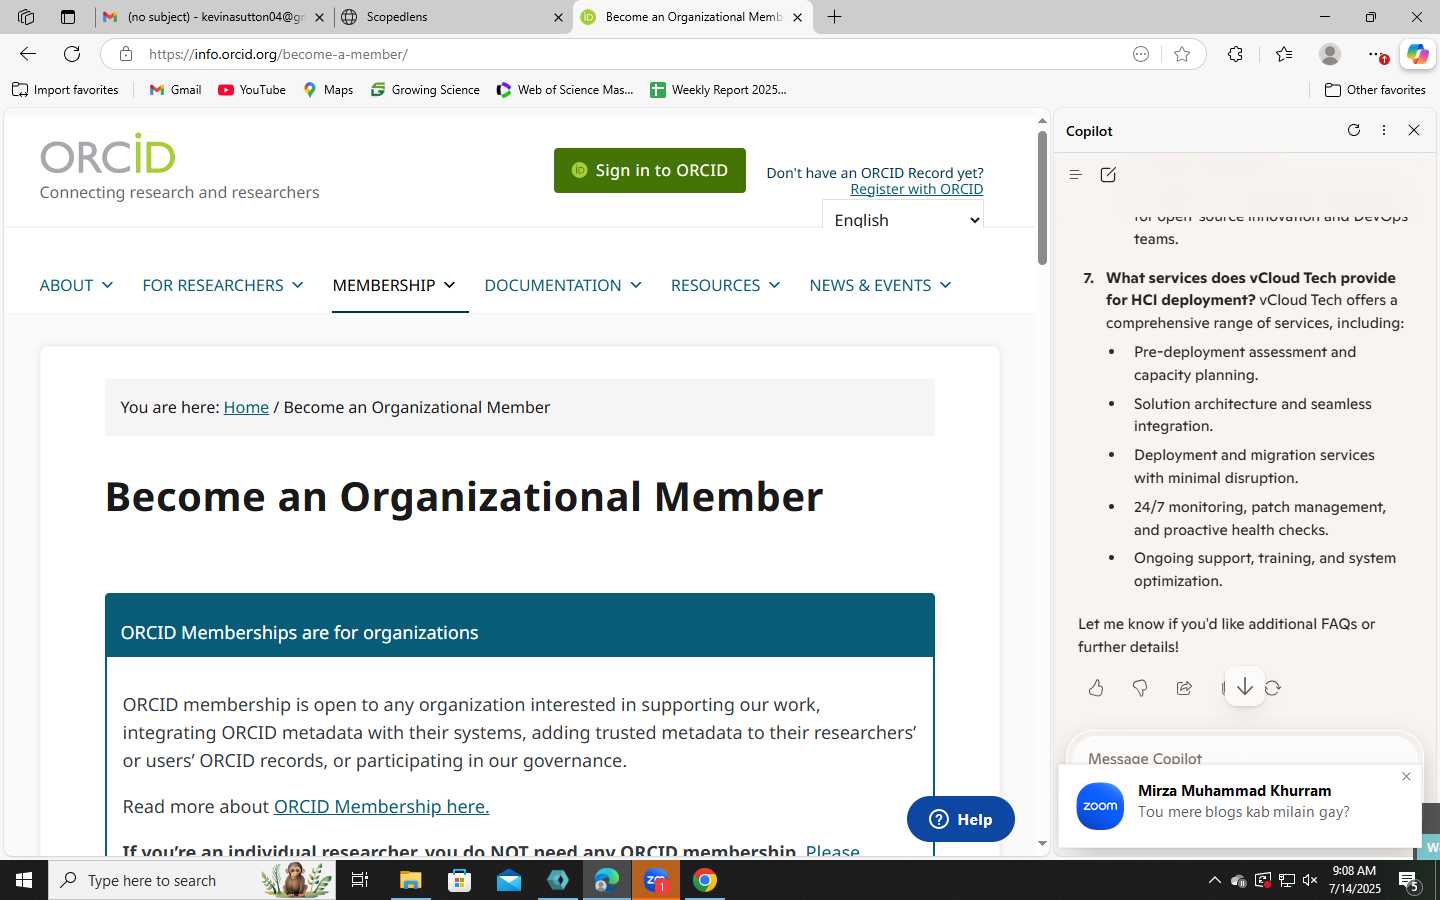Expand ABOUT navigation menu
Image resolution: width=1440 pixels, height=900 pixels.
[76, 285]
